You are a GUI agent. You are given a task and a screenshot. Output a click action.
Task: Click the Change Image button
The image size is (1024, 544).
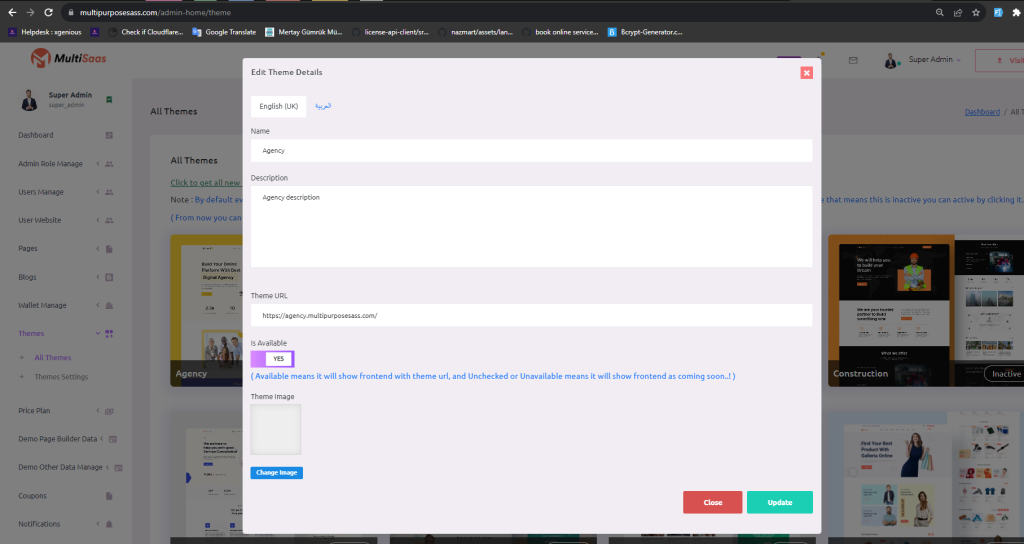(276, 472)
